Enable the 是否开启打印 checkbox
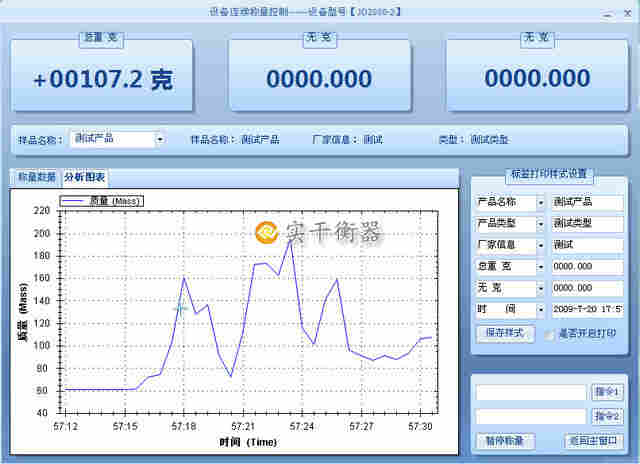This screenshot has width=640, height=464. 549,334
